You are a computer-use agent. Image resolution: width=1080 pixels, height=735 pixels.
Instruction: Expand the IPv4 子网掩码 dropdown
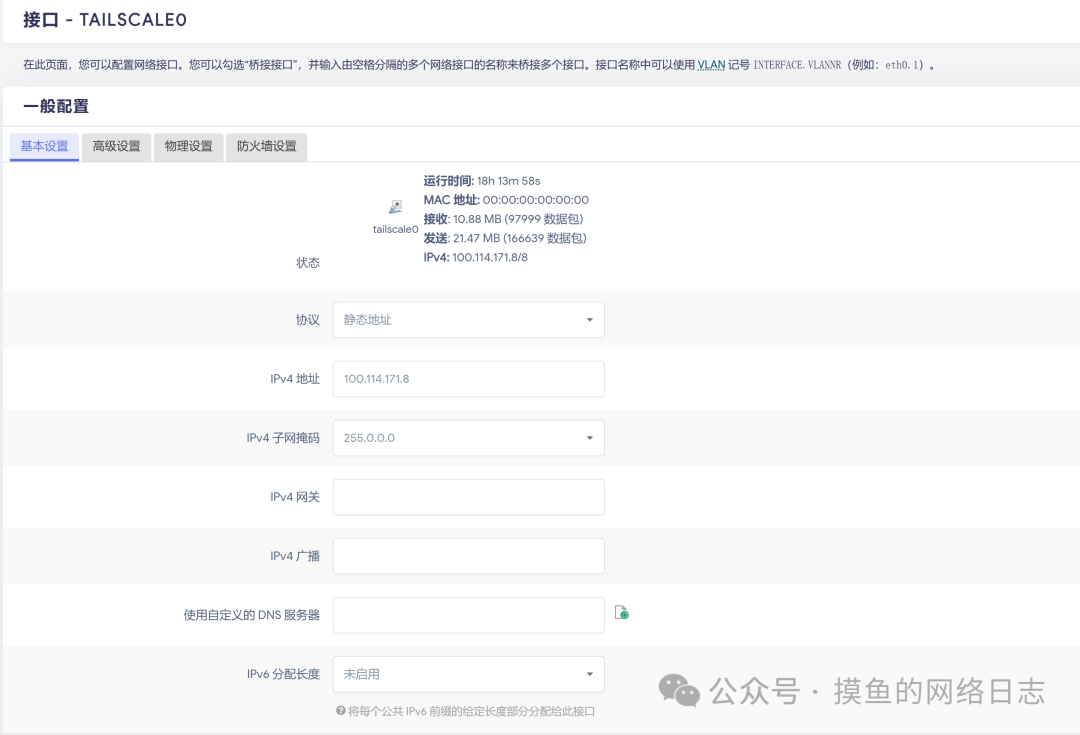tap(468, 438)
